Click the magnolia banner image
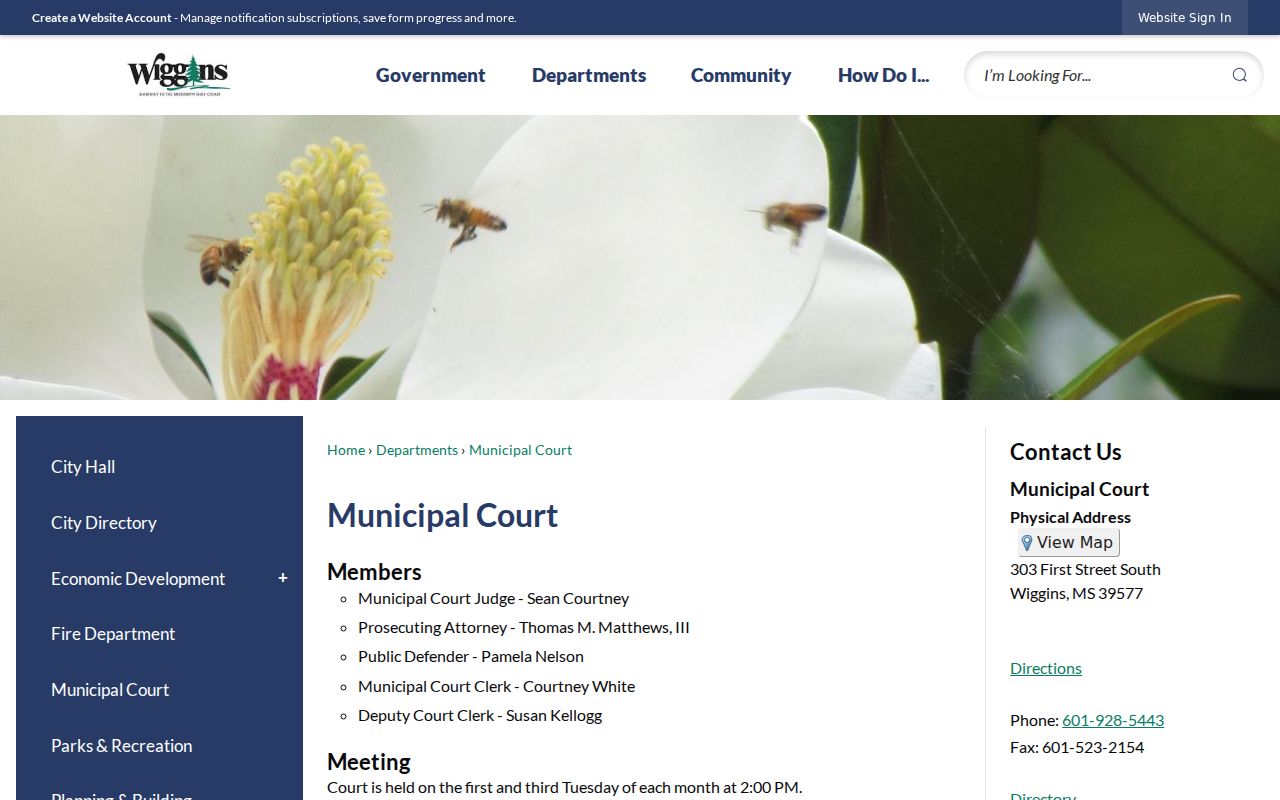1280x800 pixels. pos(640,257)
